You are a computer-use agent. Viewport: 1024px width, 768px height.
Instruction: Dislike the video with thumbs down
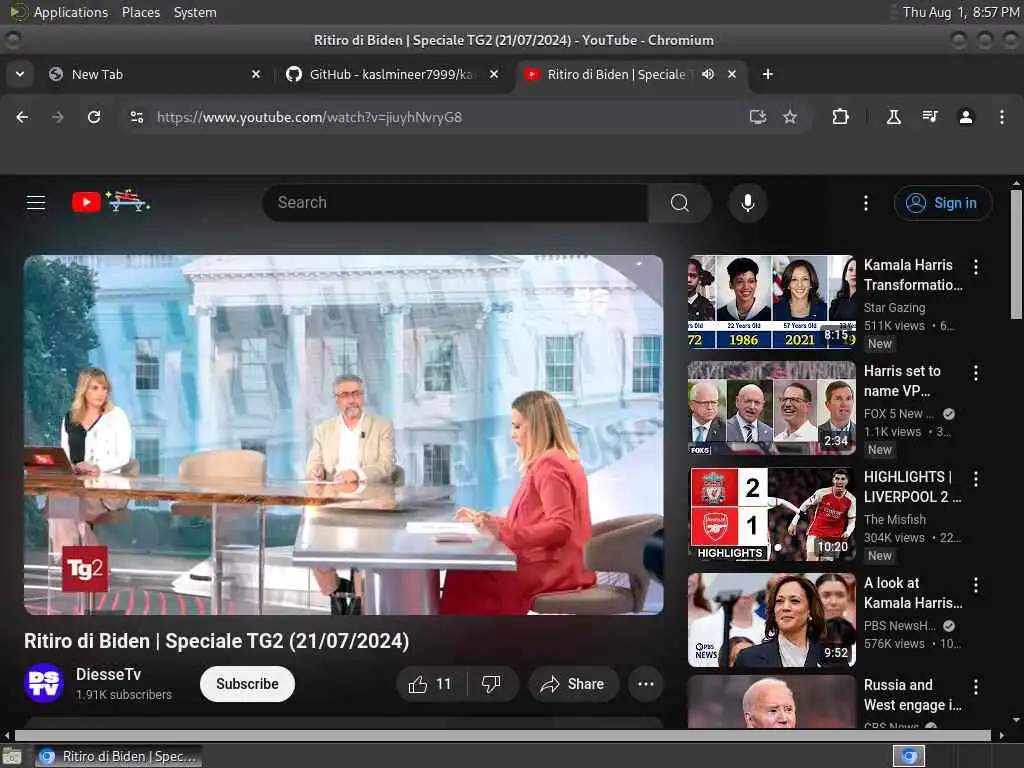coord(491,684)
